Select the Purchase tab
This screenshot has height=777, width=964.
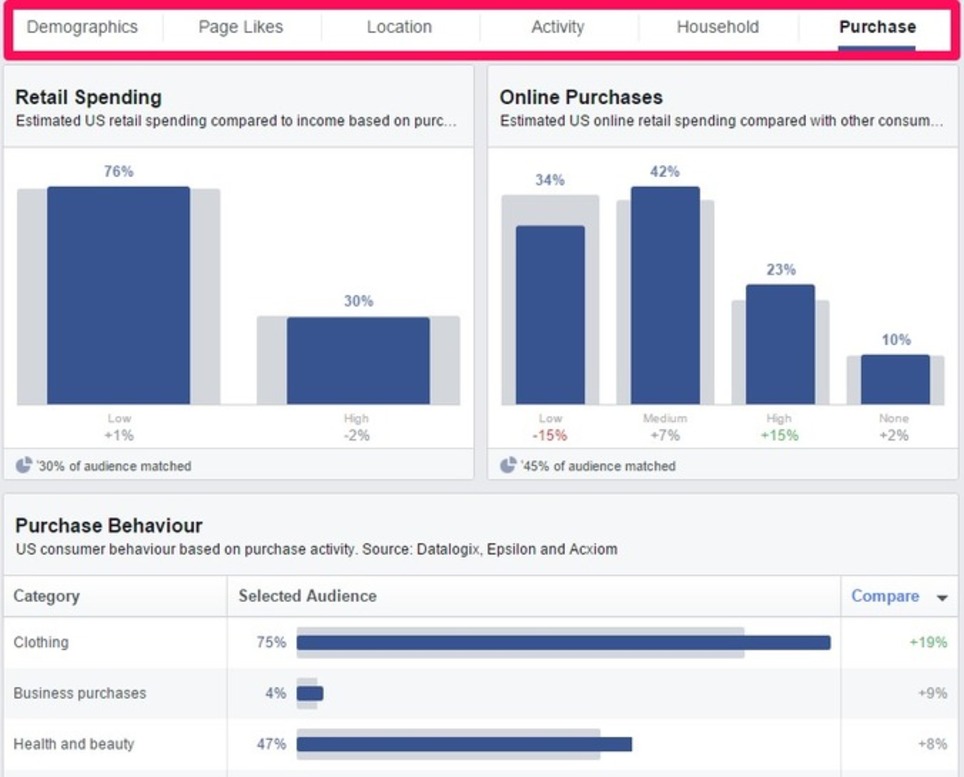click(875, 27)
